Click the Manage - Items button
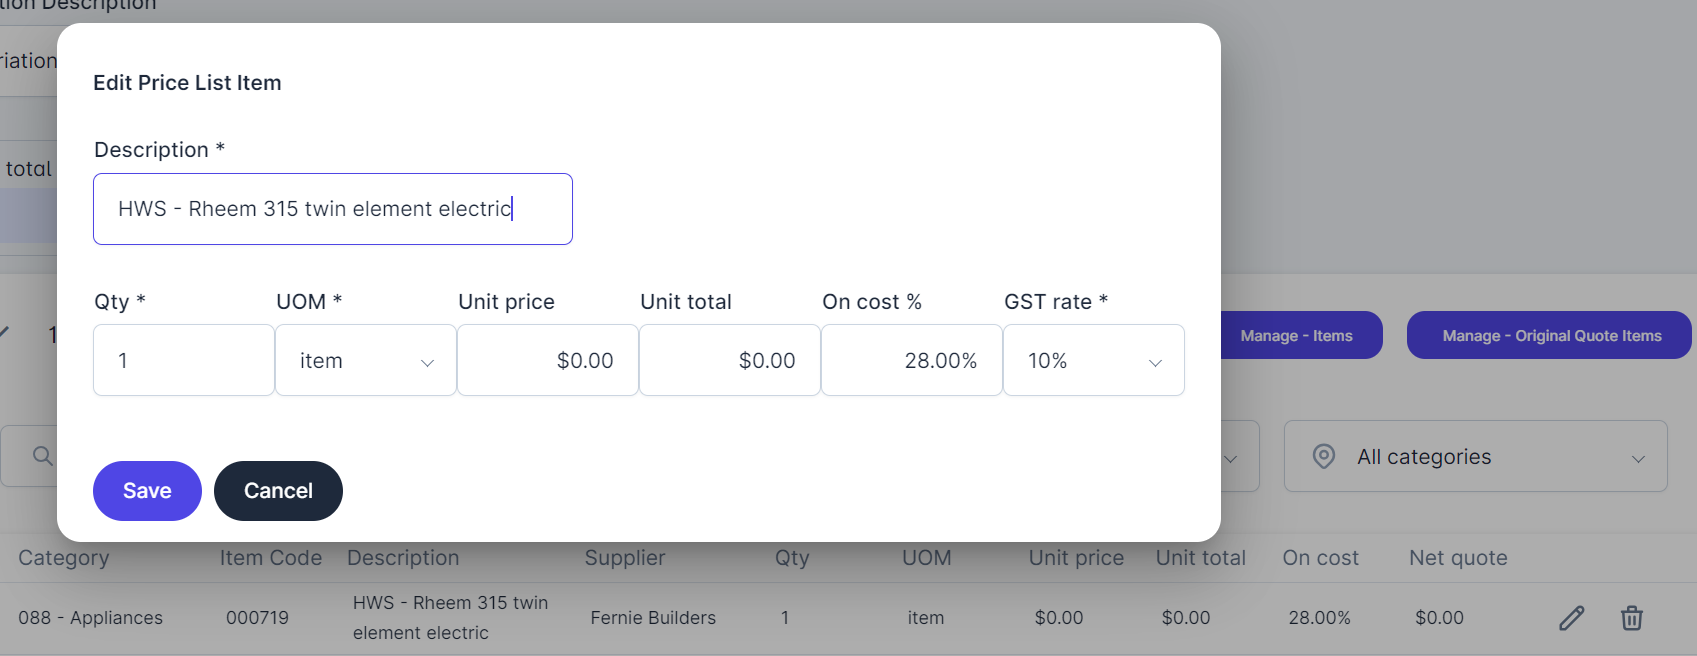 (1296, 336)
